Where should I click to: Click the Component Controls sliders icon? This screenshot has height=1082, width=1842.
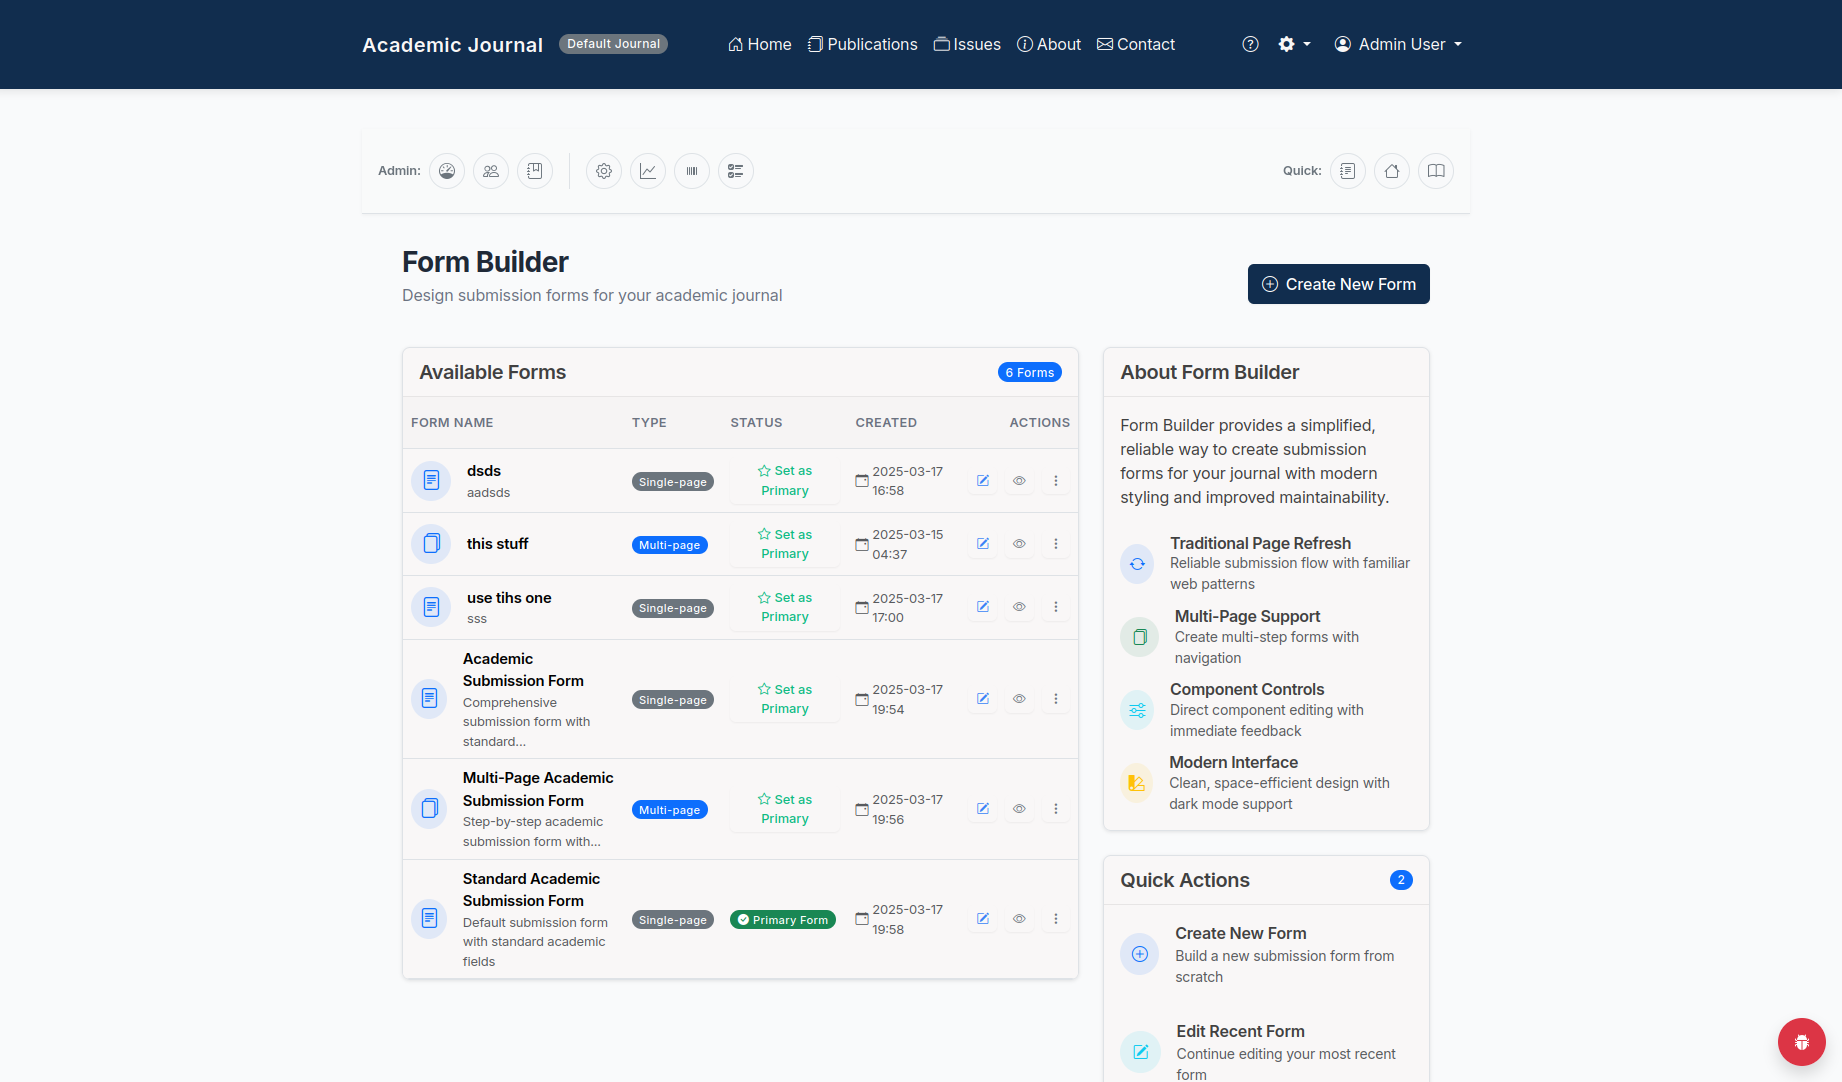coord(1137,710)
